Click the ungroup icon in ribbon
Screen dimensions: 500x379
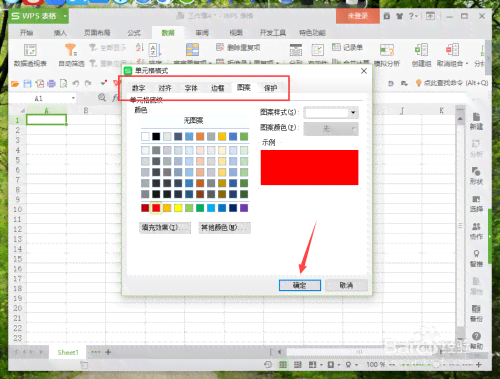(x=452, y=50)
